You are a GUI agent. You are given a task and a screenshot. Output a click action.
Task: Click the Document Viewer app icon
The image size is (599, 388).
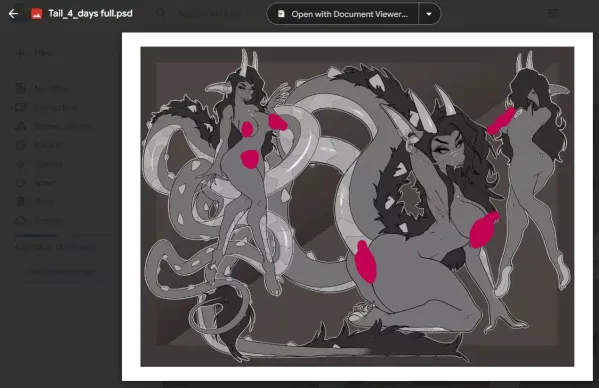pyautogui.click(x=281, y=14)
